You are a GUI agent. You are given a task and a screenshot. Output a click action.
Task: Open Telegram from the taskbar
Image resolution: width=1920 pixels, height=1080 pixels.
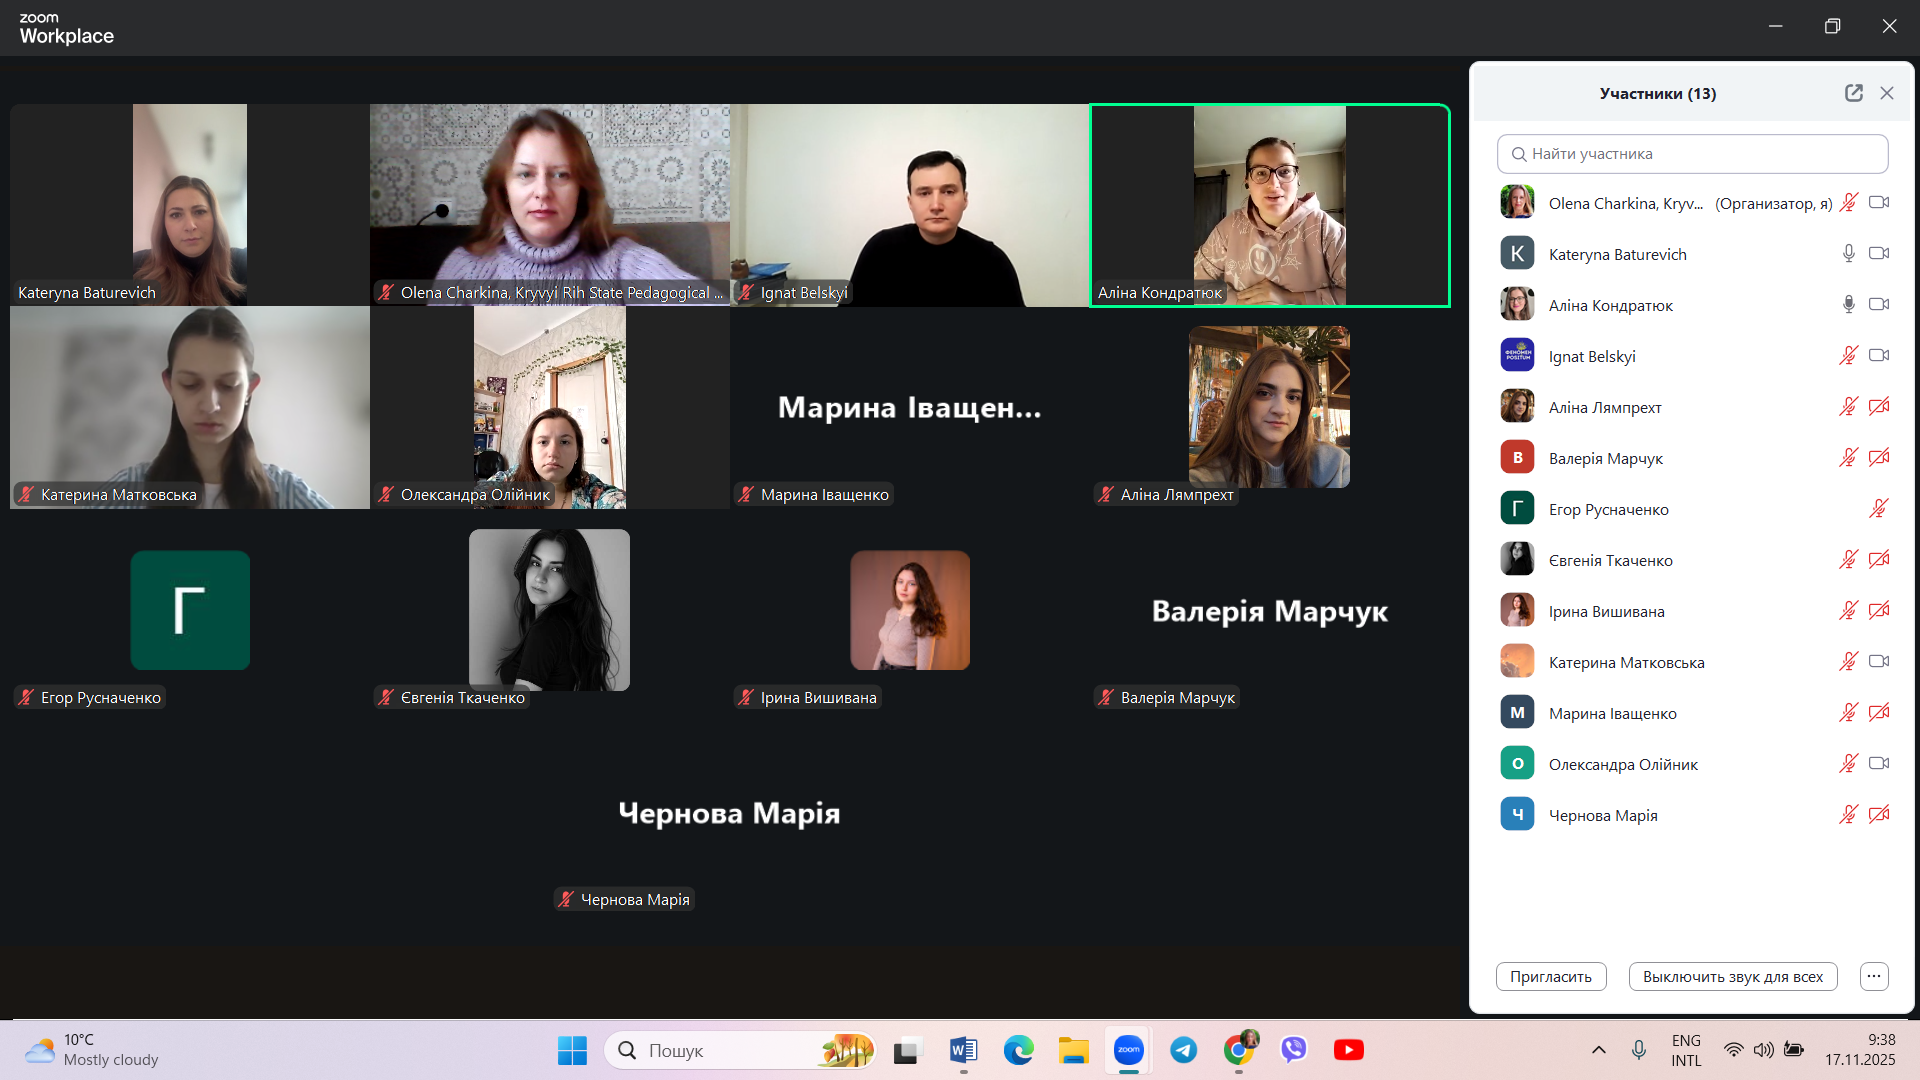[1184, 1050]
